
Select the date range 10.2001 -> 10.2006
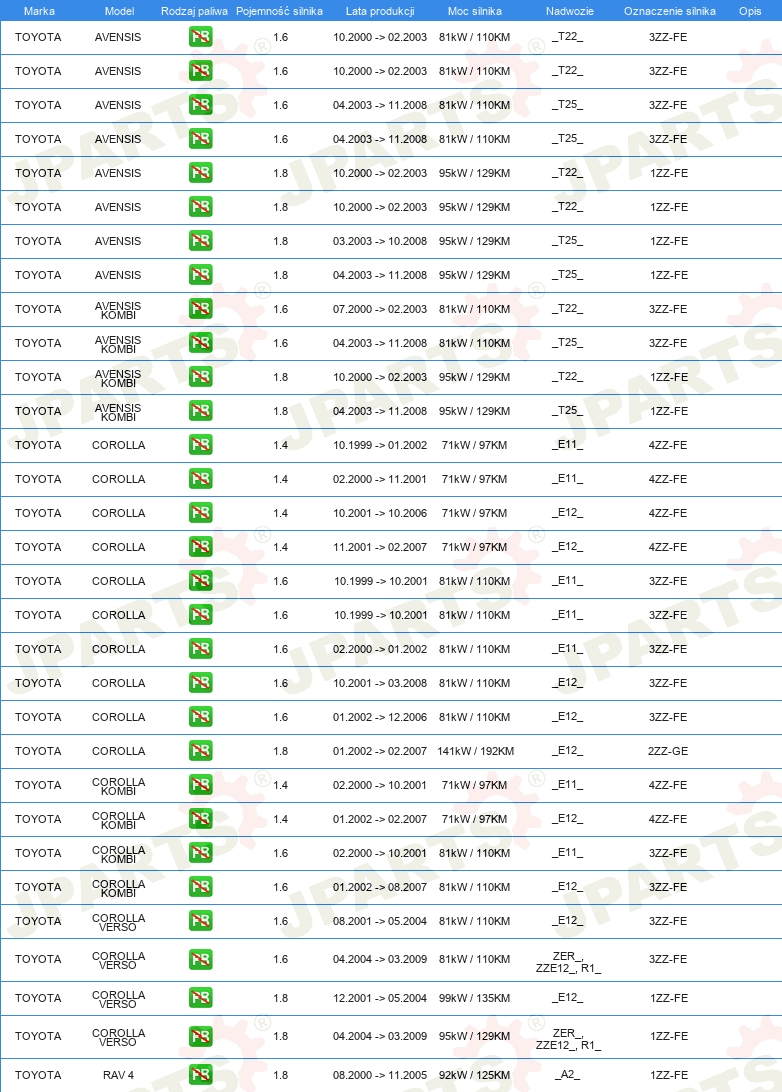pos(380,513)
